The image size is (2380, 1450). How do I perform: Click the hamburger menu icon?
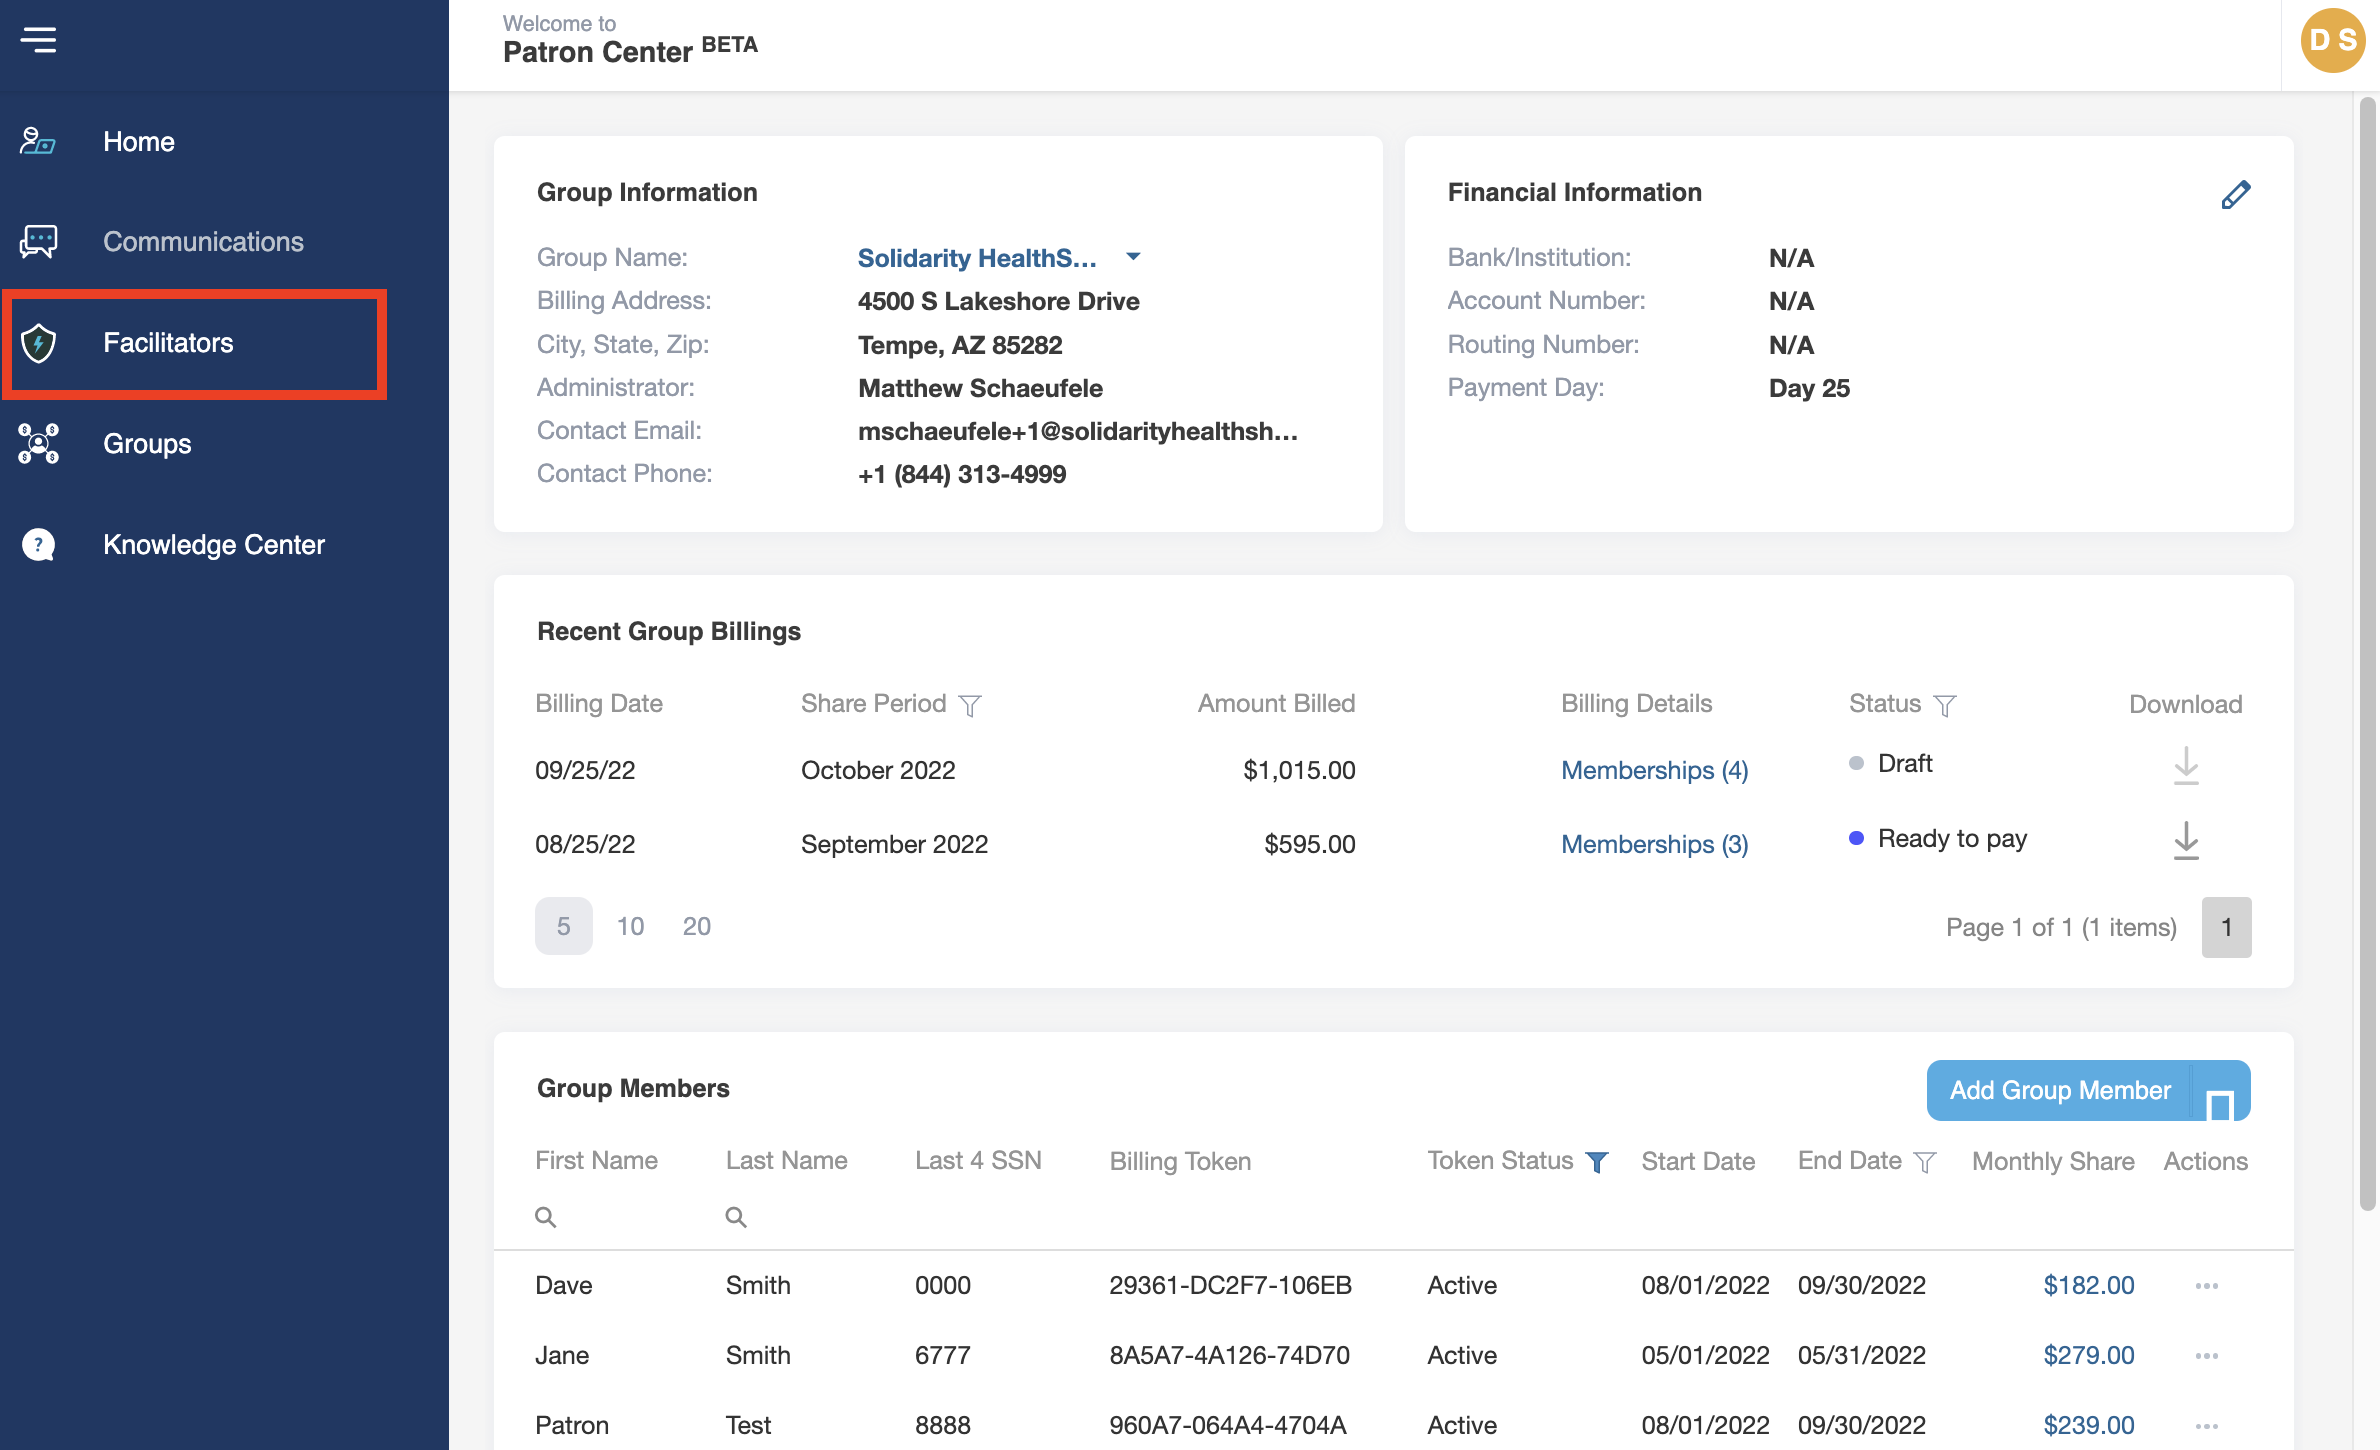tap(38, 40)
